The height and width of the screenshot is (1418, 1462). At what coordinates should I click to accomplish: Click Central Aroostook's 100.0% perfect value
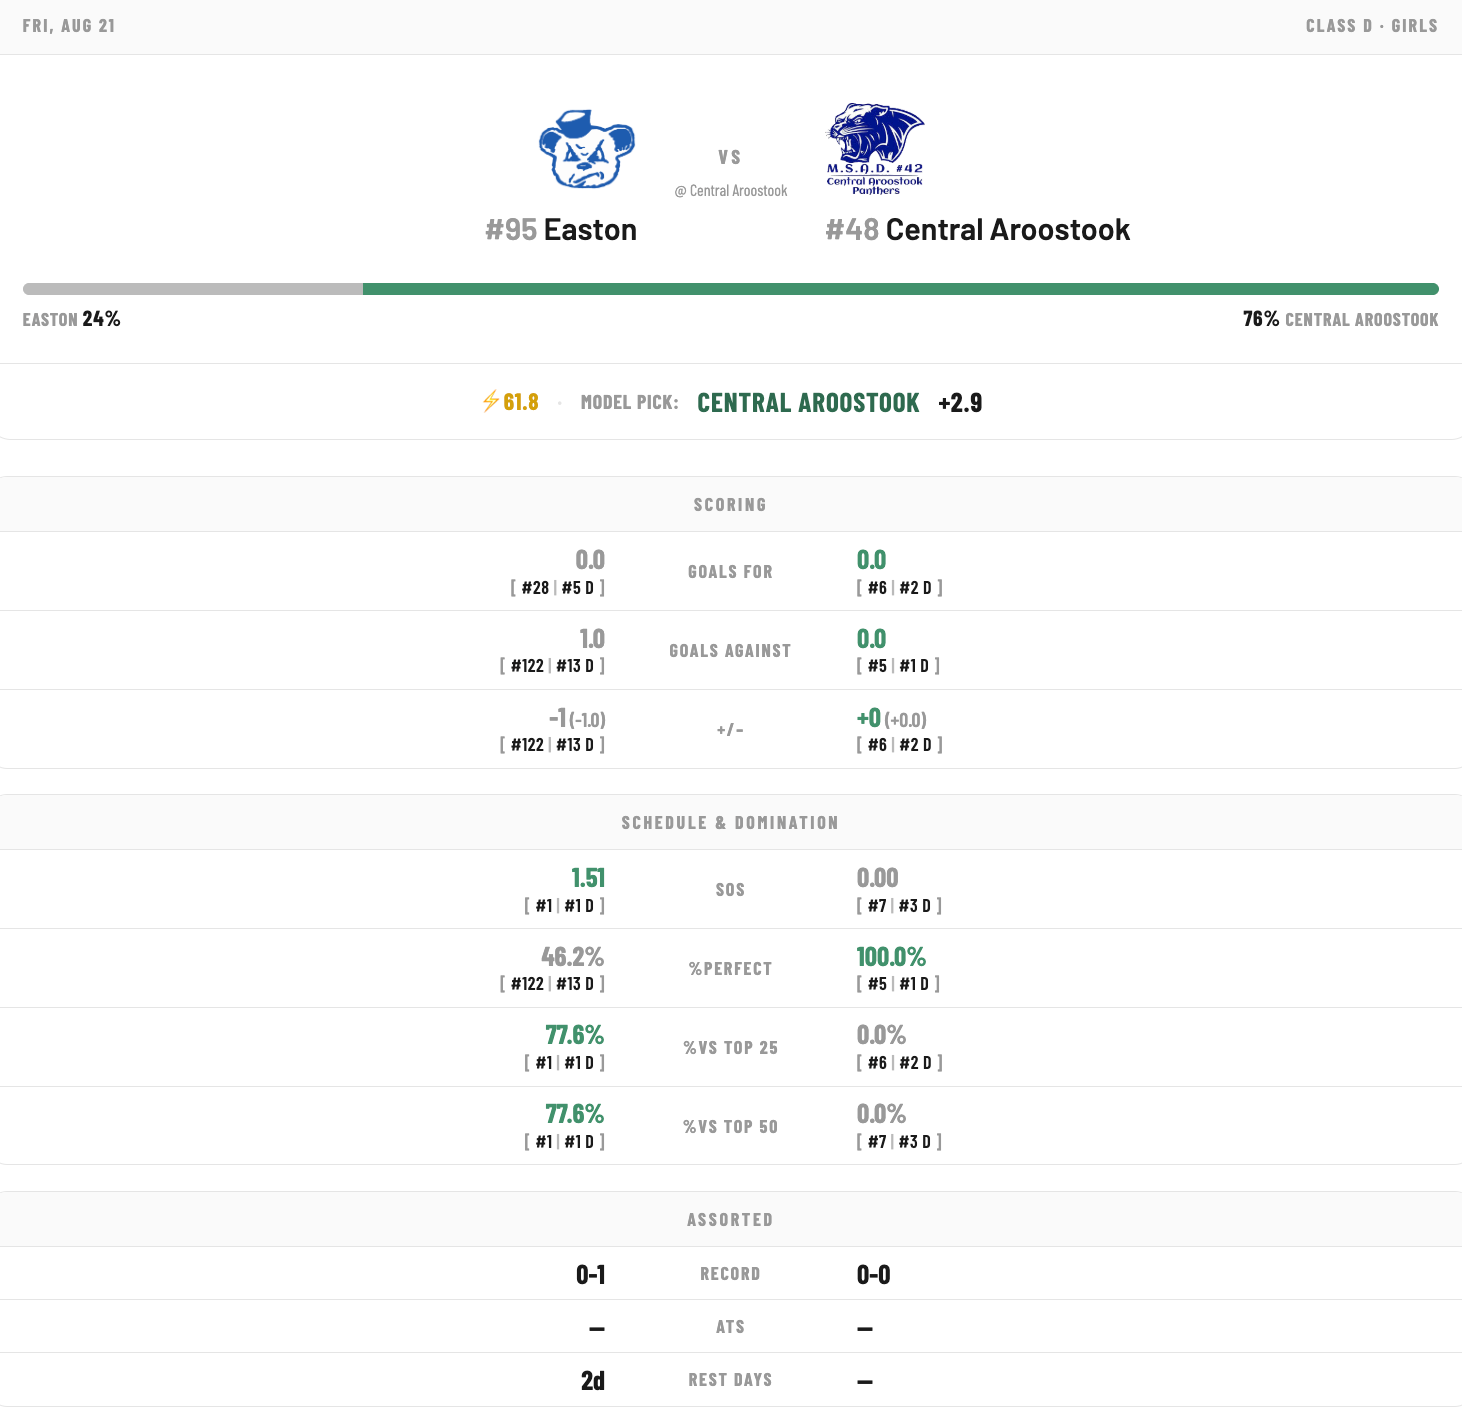coord(891,957)
